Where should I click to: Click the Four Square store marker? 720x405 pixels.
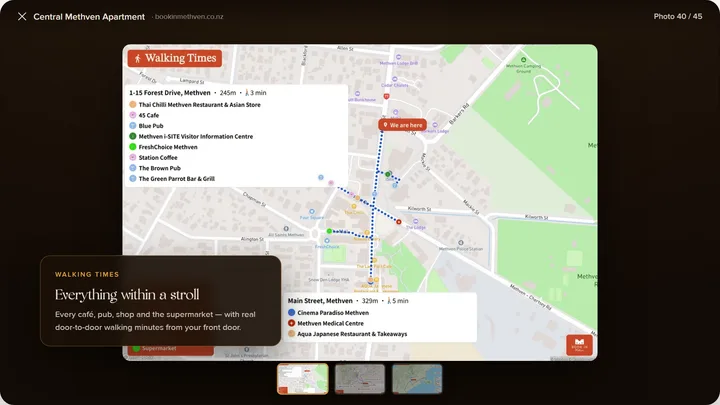point(312,212)
